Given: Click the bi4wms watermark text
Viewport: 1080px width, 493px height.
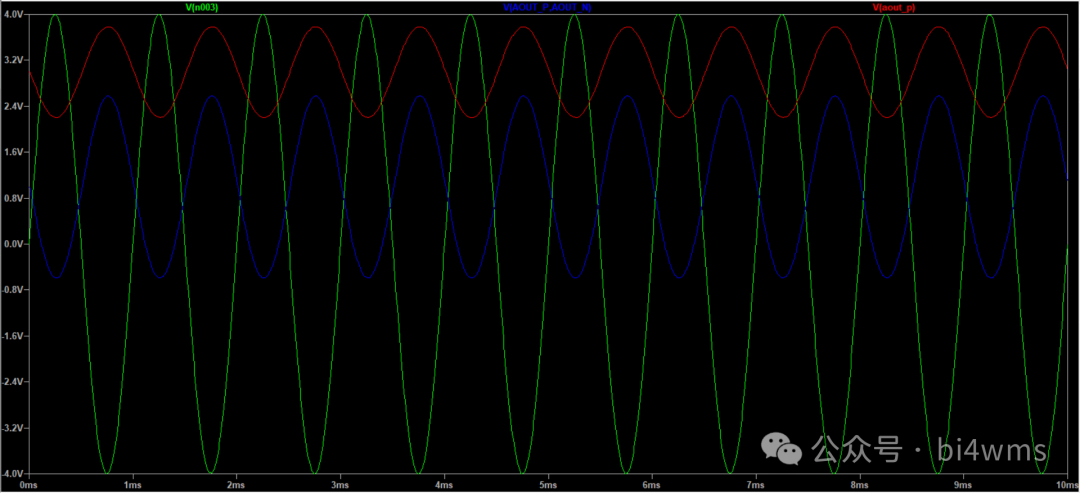Looking at the screenshot, I should (x=992, y=450).
